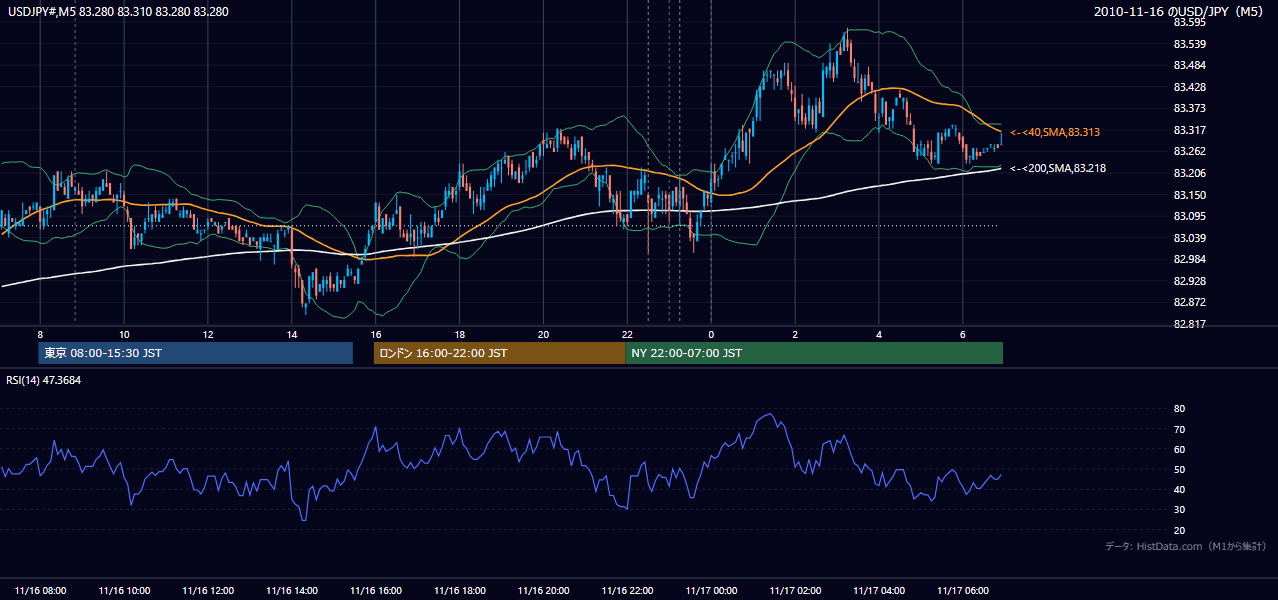
Task: Select the London 16:00-22:00 JST session bar
Action: coord(499,353)
